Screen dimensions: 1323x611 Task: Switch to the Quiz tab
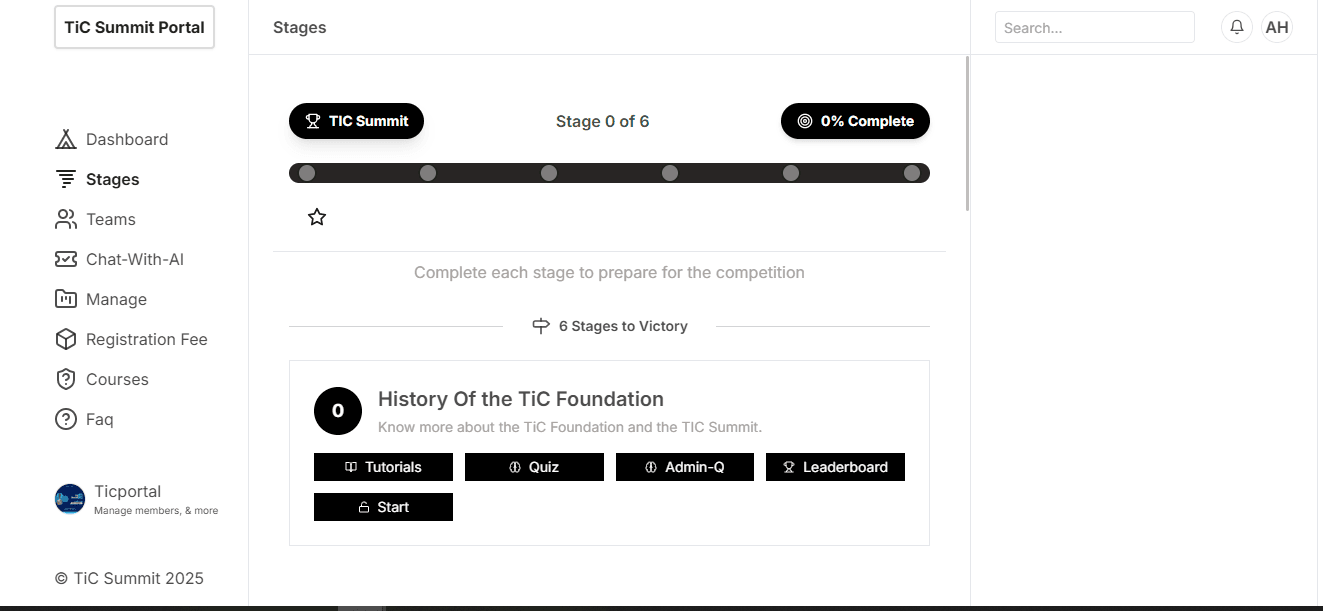(x=534, y=467)
